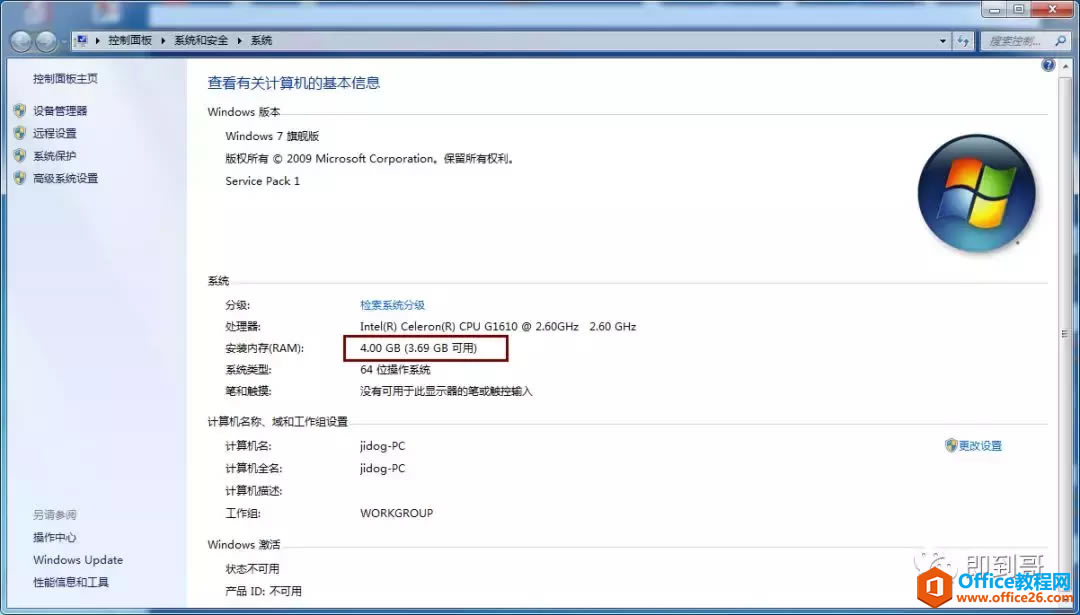Expand the arrow after 系统和安全 breadcrumb
The width and height of the screenshot is (1080, 615).
pos(240,41)
